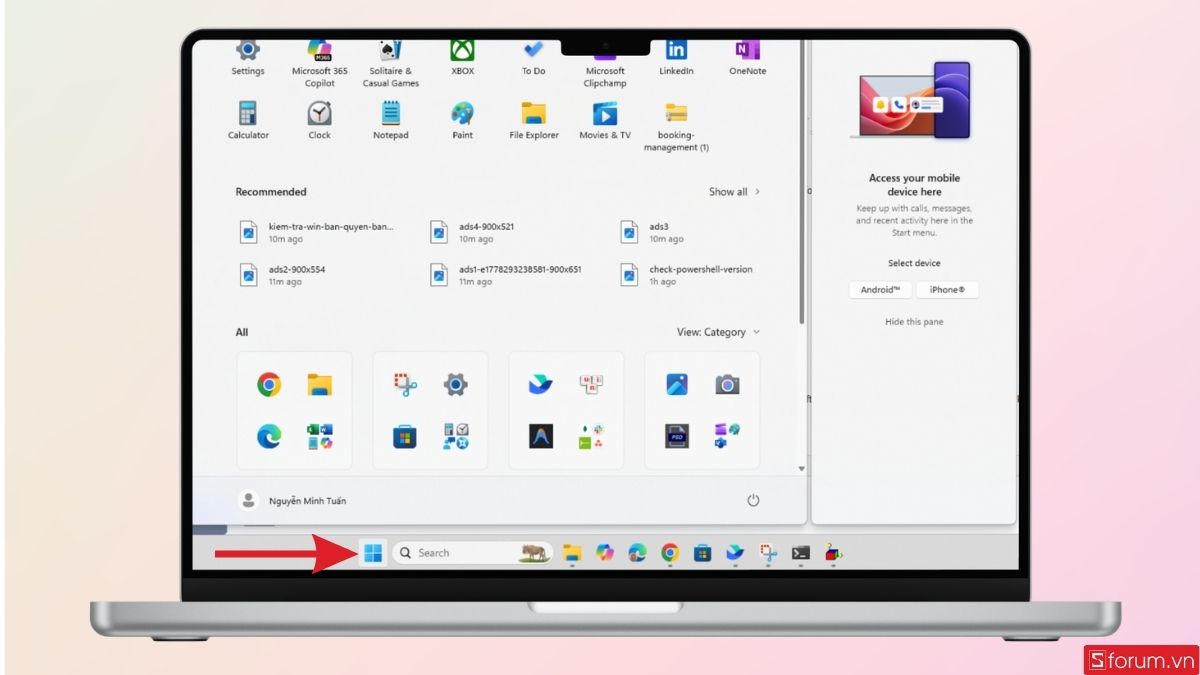Open Microsoft Edge from the taskbar
The height and width of the screenshot is (675, 1200).
pyautogui.click(x=637, y=553)
